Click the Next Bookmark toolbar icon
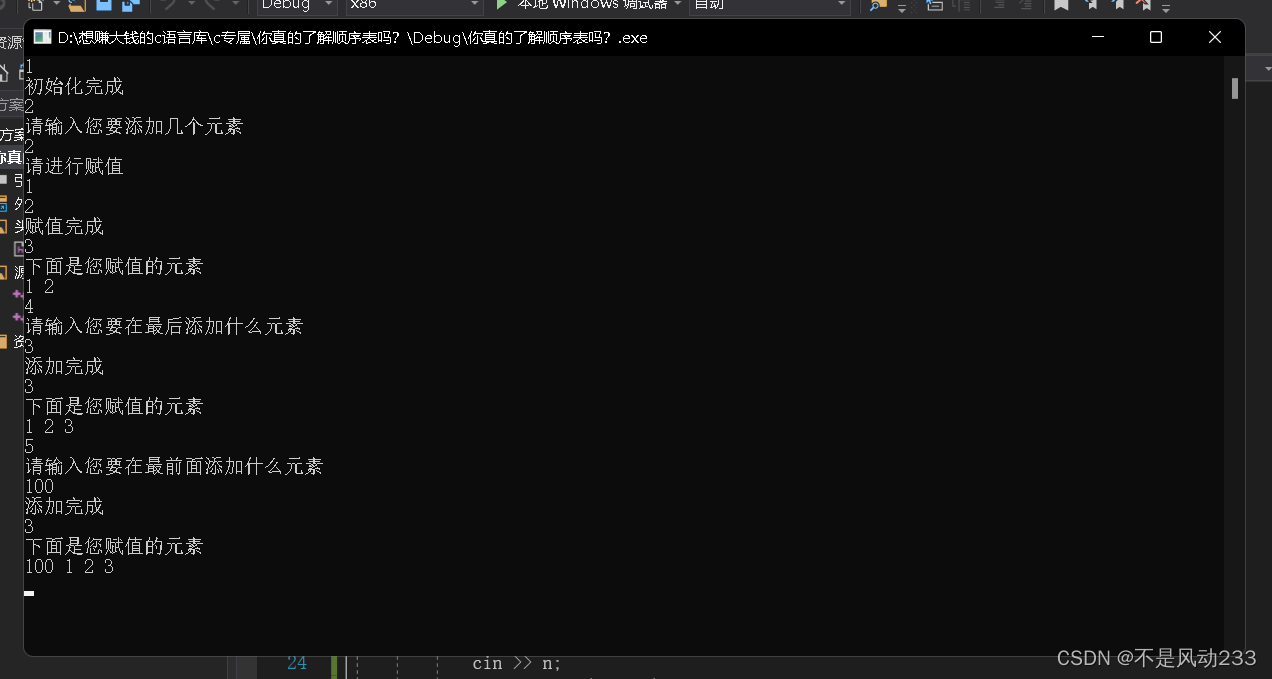This screenshot has height=679, width=1272. coord(1116,5)
